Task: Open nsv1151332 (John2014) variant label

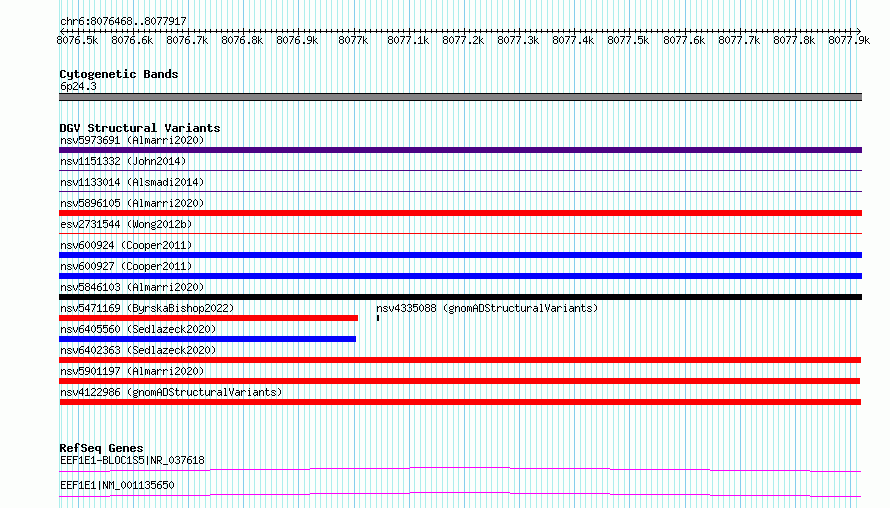Action: point(123,161)
